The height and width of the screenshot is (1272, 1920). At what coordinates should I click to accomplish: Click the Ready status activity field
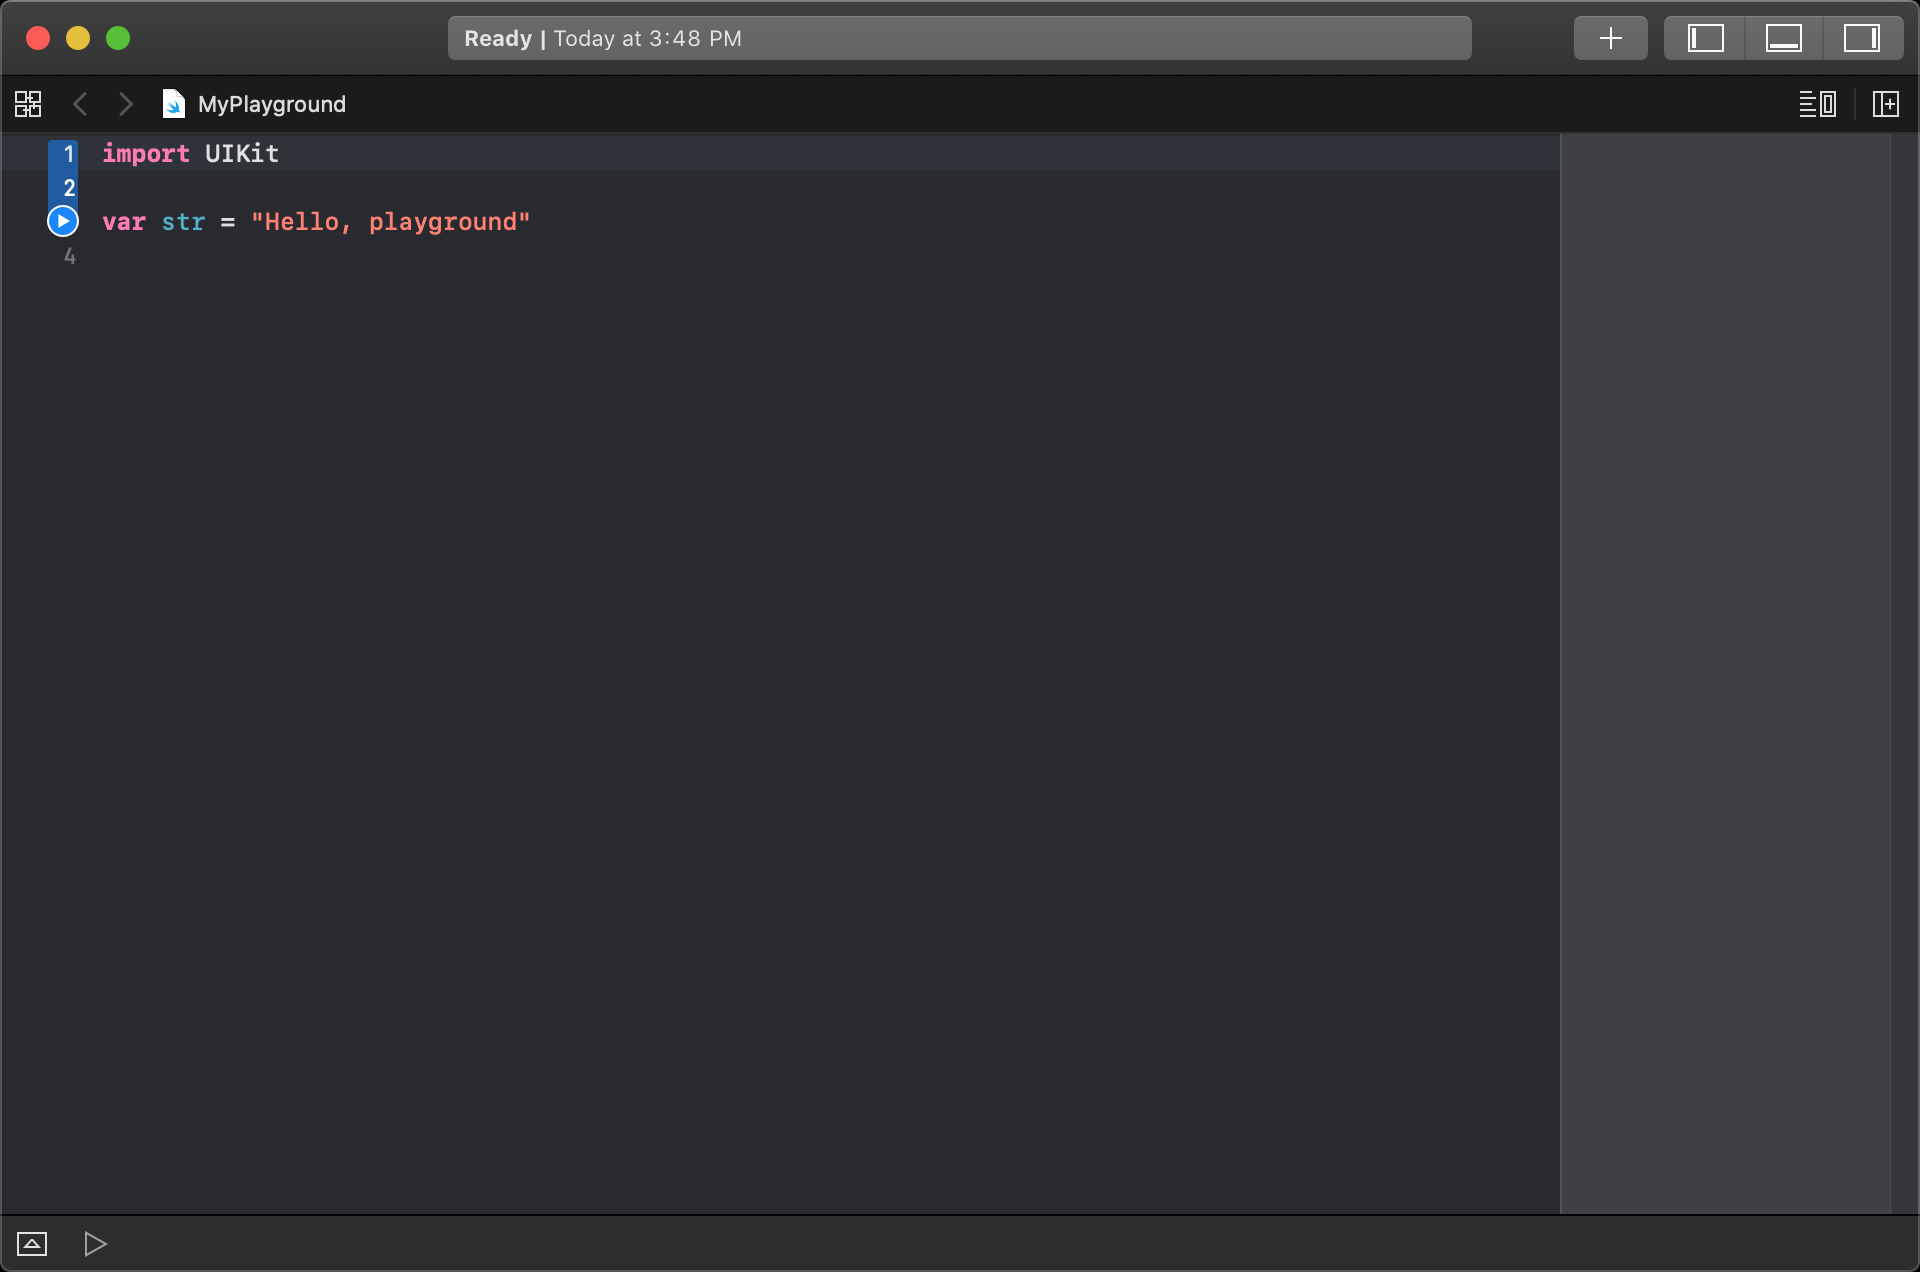point(959,38)
